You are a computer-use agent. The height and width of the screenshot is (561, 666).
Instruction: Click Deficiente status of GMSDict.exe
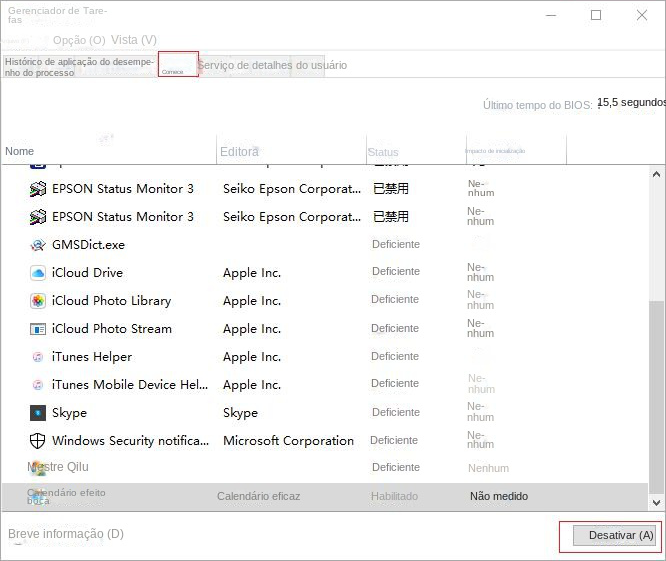396,245
